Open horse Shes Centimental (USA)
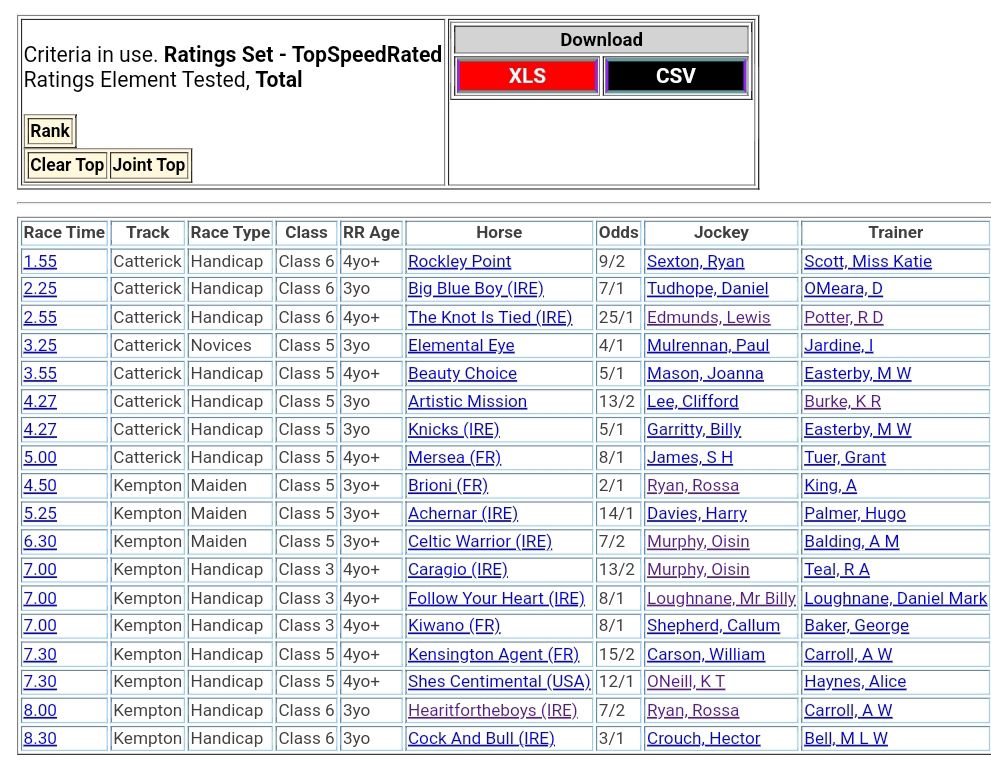This screenshot has width=991, height=769. (499, 681)
